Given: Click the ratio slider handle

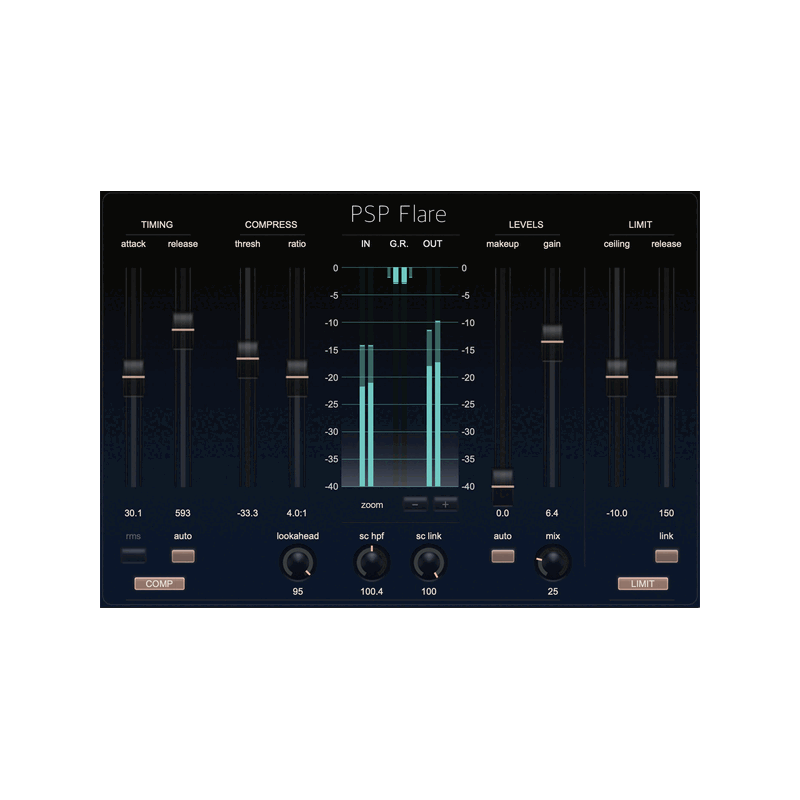Looking at the screenshot, I should point(297,378).
